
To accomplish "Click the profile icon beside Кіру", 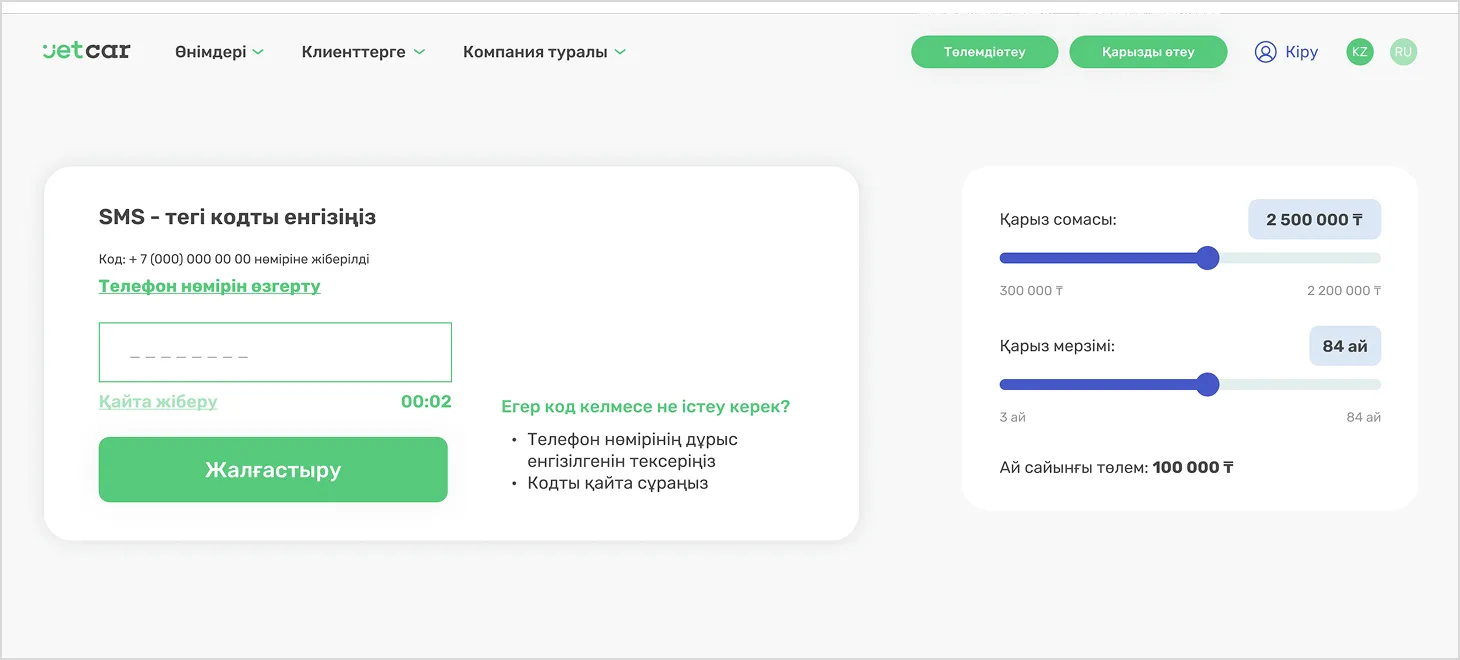I will (x=1264, y=51).
